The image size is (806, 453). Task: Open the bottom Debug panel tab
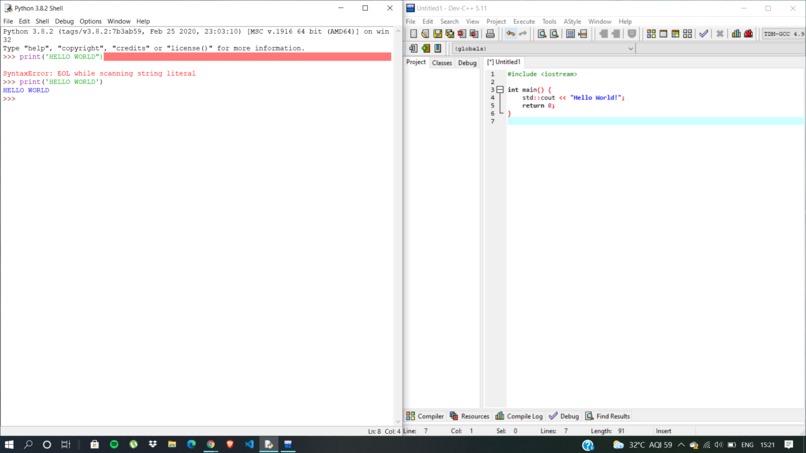tap(564, 416)
